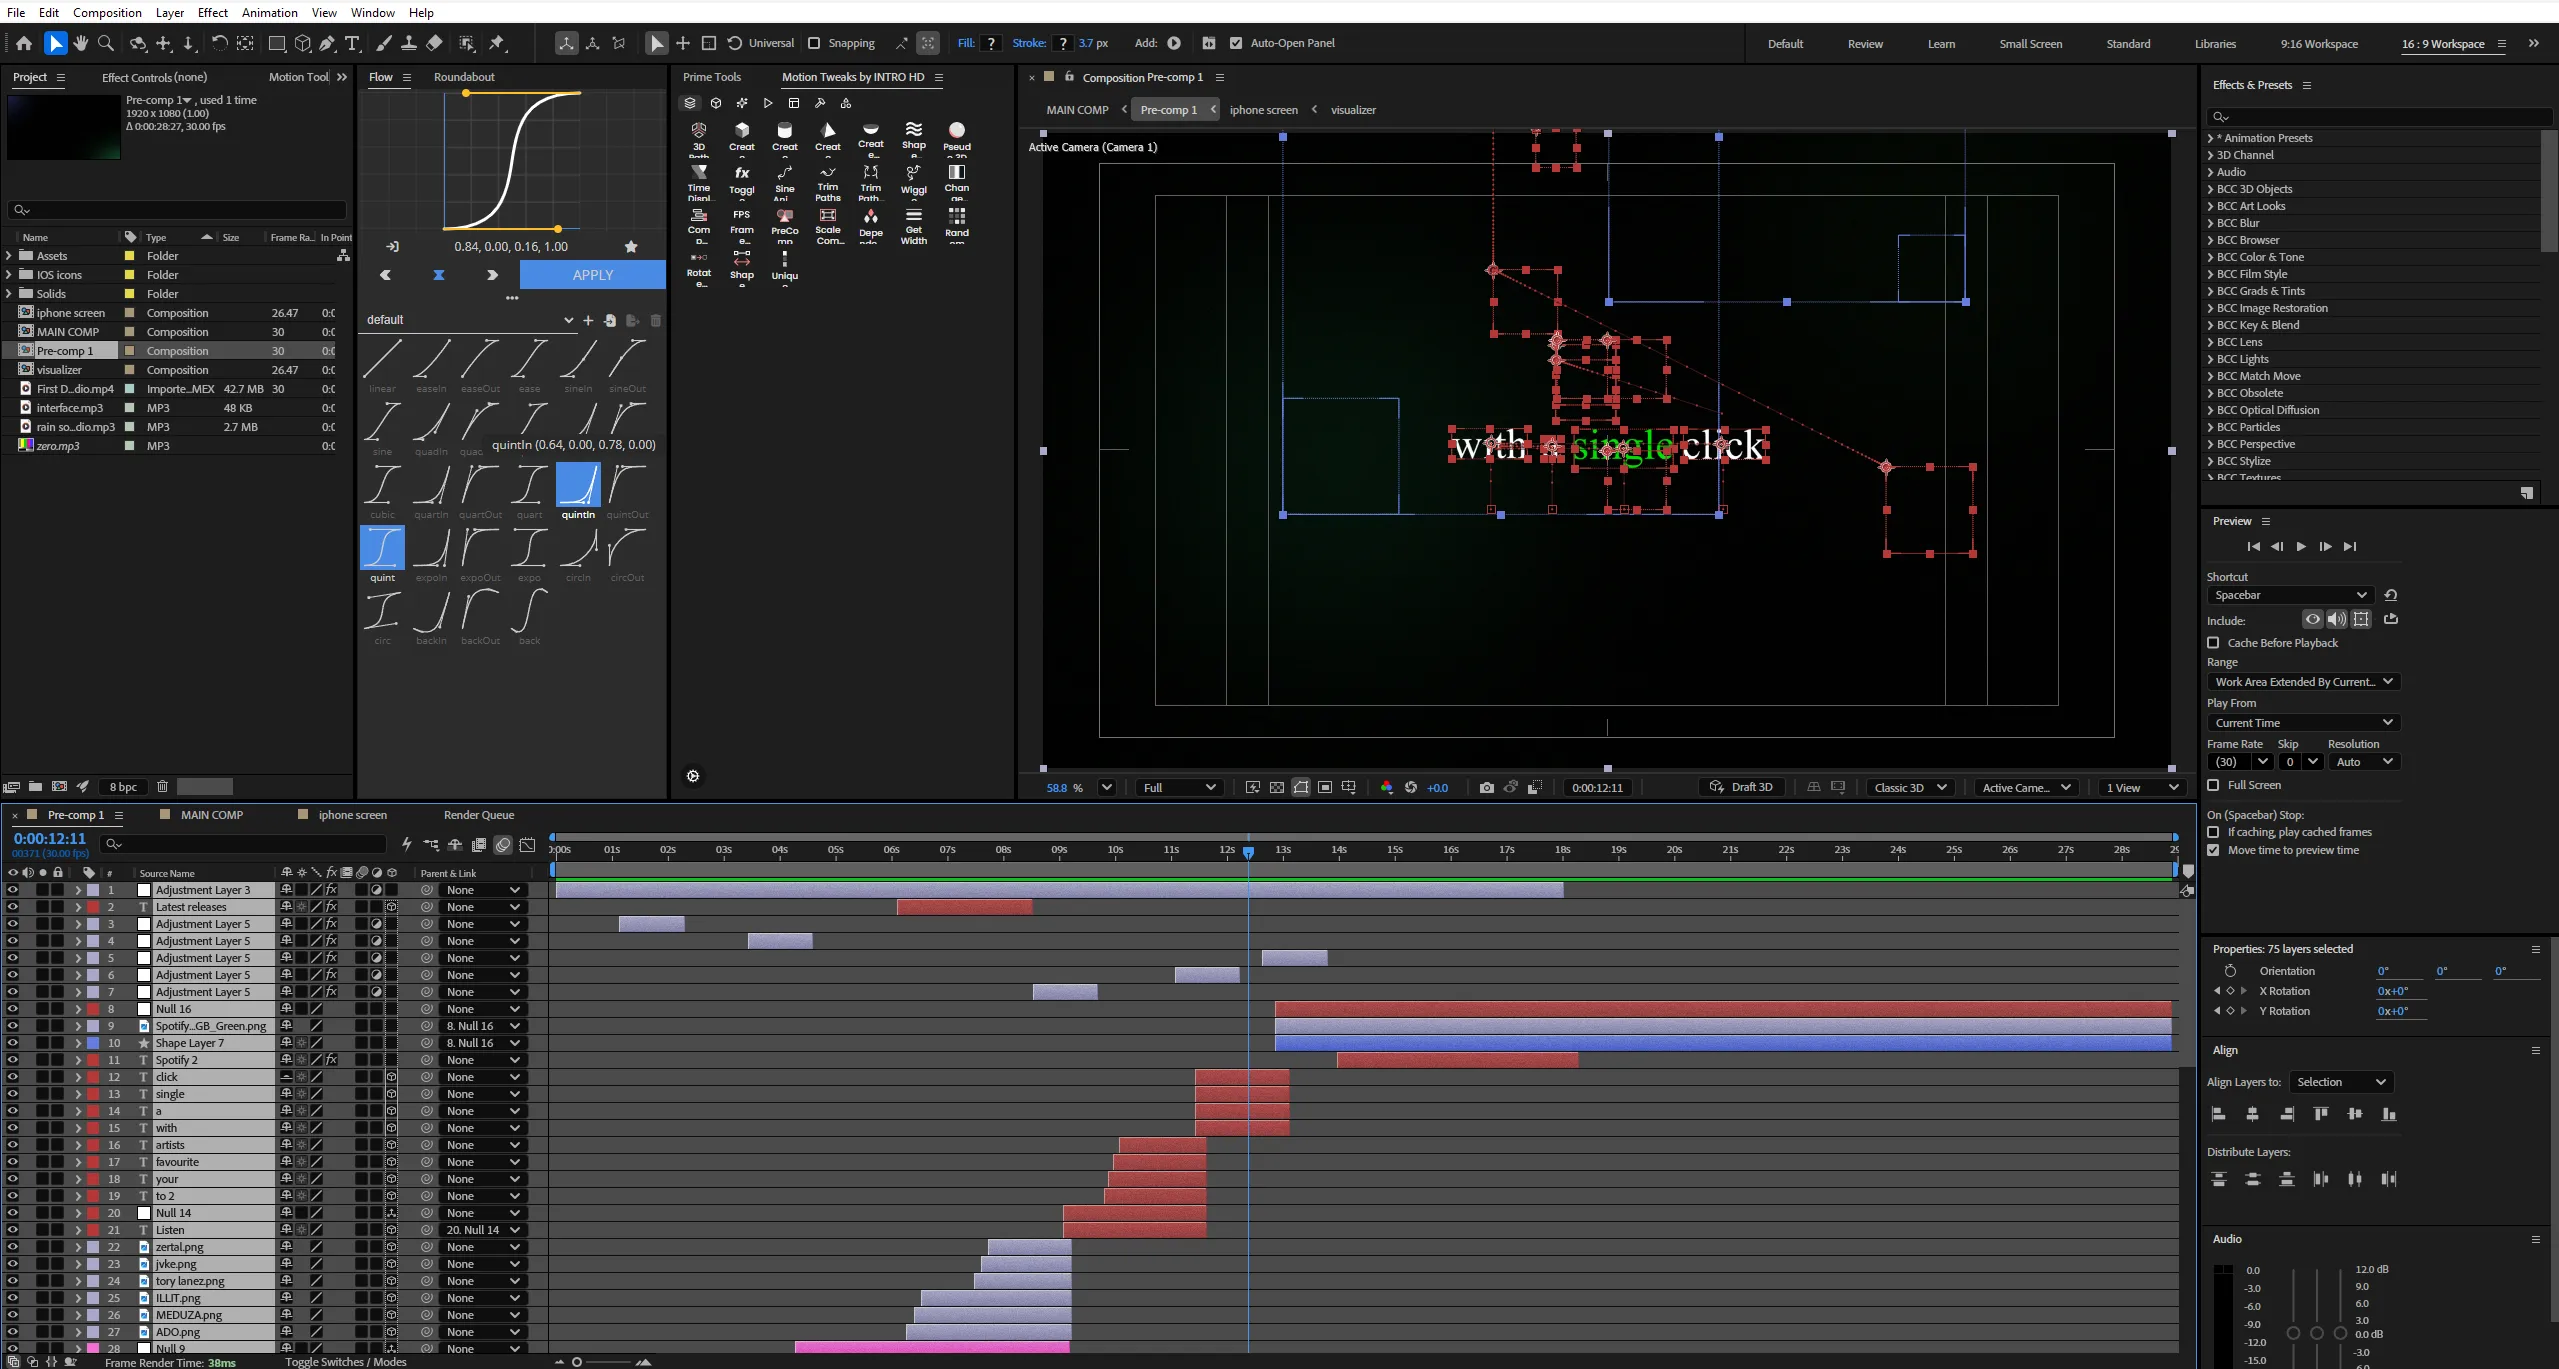The height and width of the screenshot is (1369, 2559).
Task: Enable the Snapping checkbox
Action: tap(814, 43)
